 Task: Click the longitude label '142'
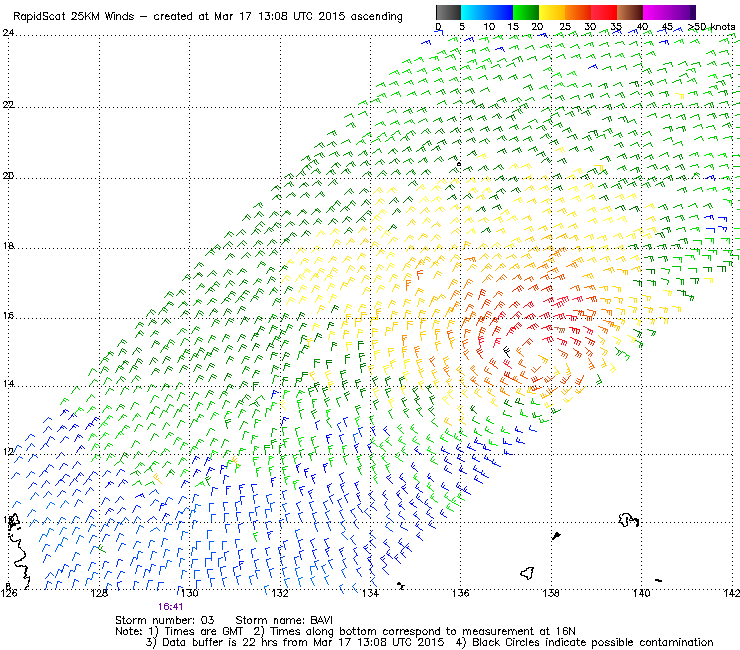(731, 593)
